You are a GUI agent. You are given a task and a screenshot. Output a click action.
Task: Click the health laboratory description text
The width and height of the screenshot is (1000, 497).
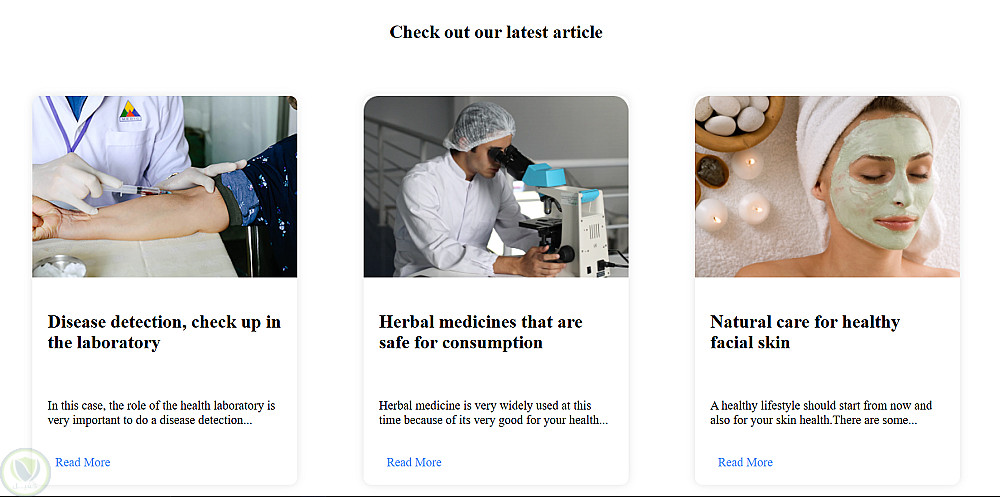pyautogui.click(x=161, y=413)
